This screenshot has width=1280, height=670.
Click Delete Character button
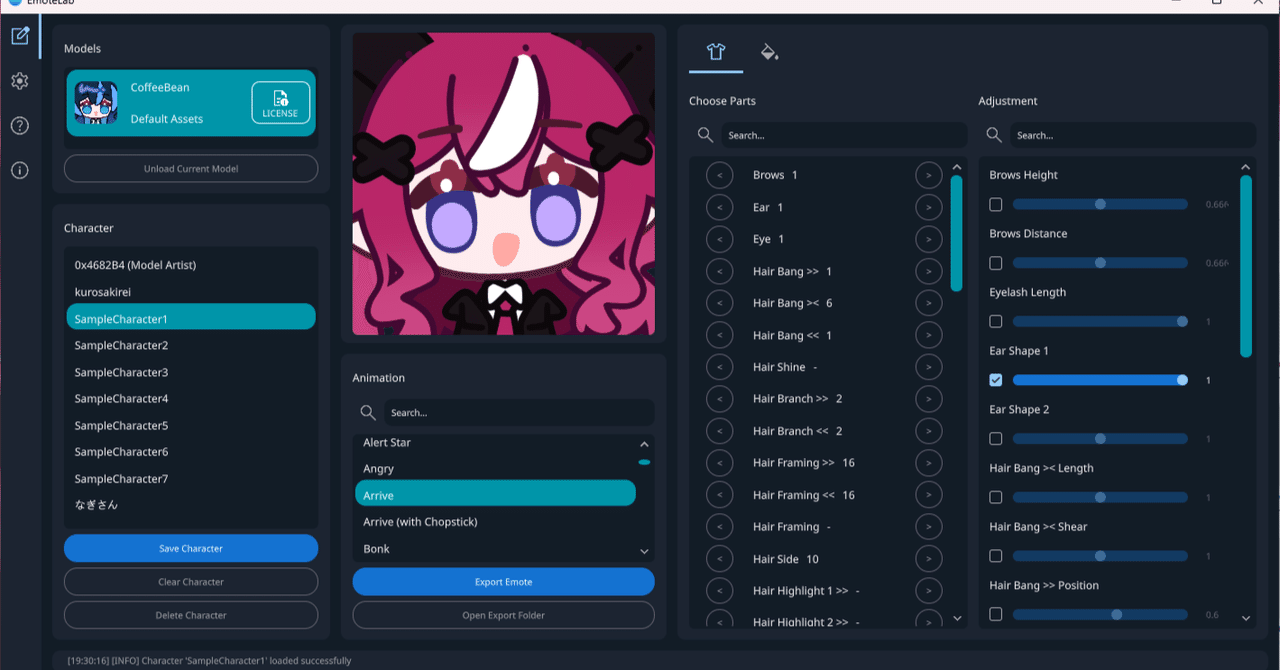pyautogui.click(x=191, y=615)
